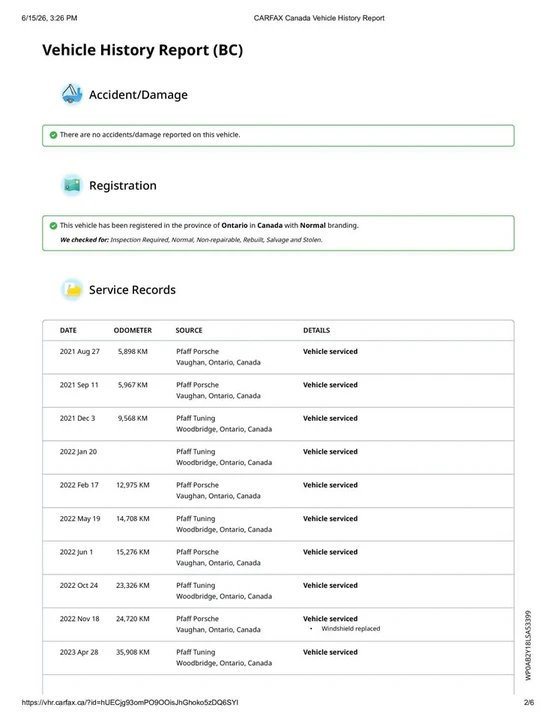Select the 2021 Aug 27 date cell

coord(79,351)
